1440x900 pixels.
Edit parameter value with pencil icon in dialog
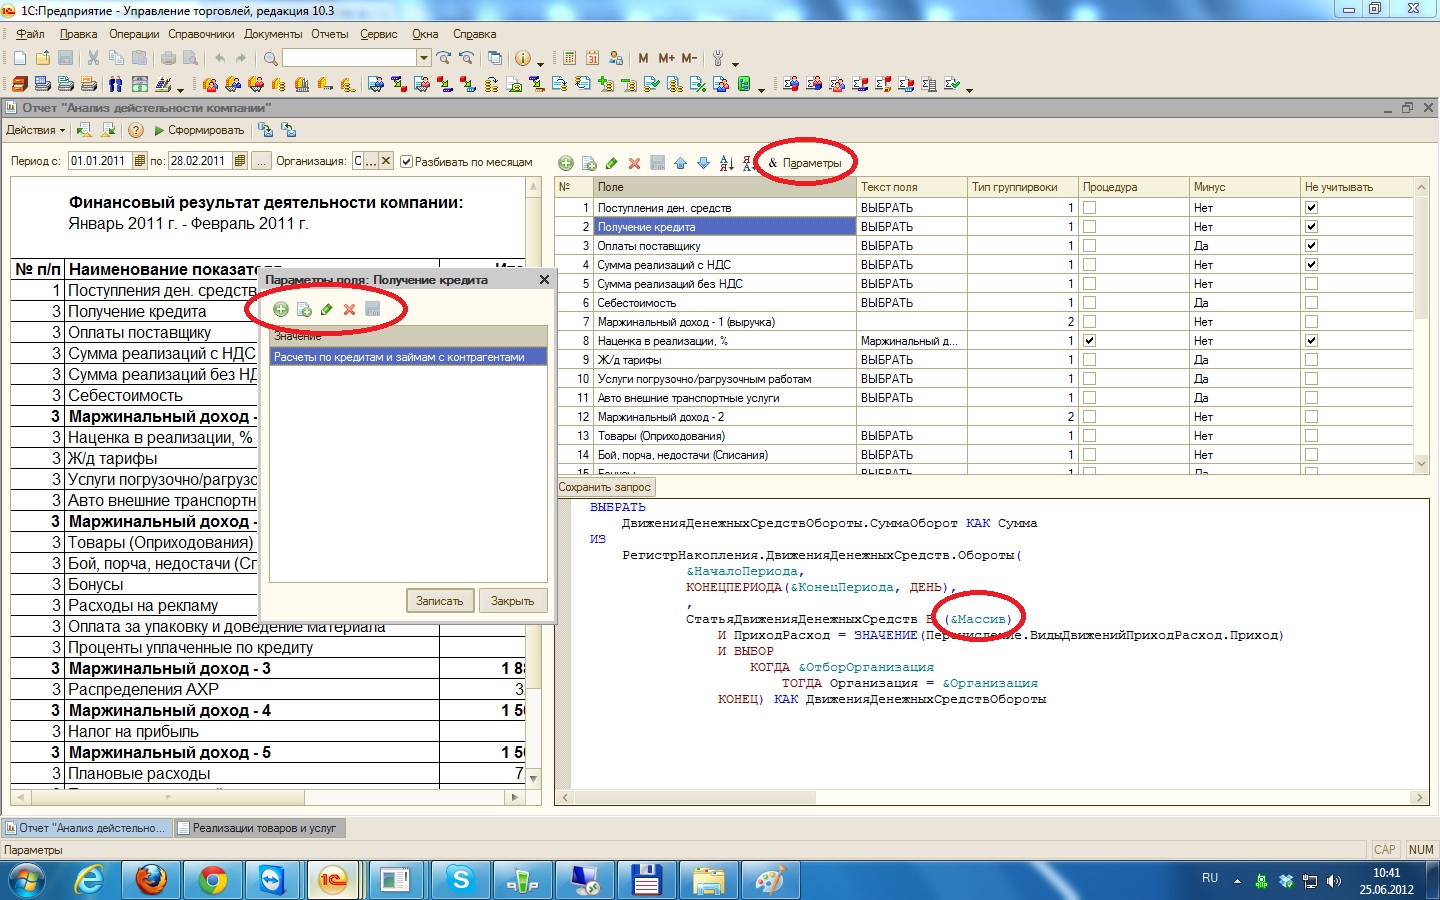point(326,309)
